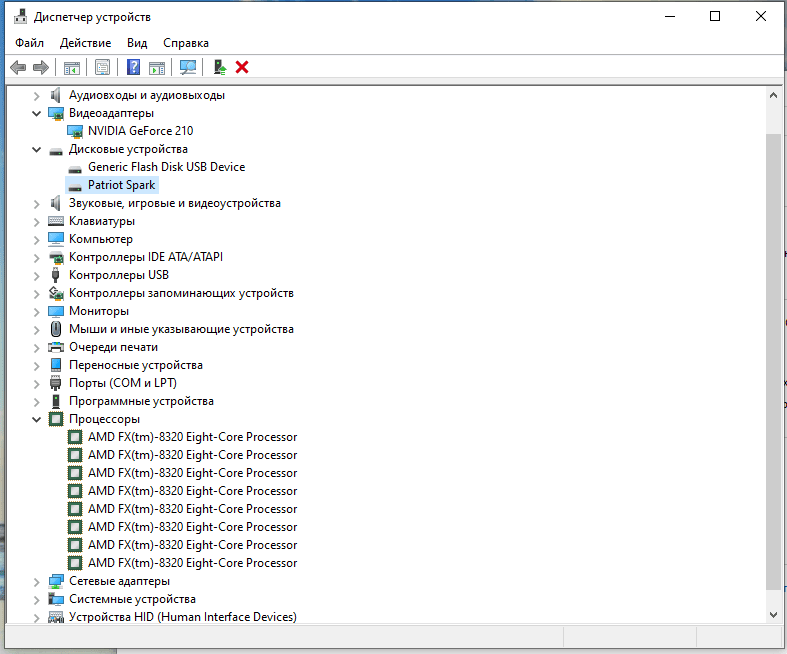The image size is (787, 654).
Task: Select the last AMD FX-8320 processor entry
Action: [193, 563]
